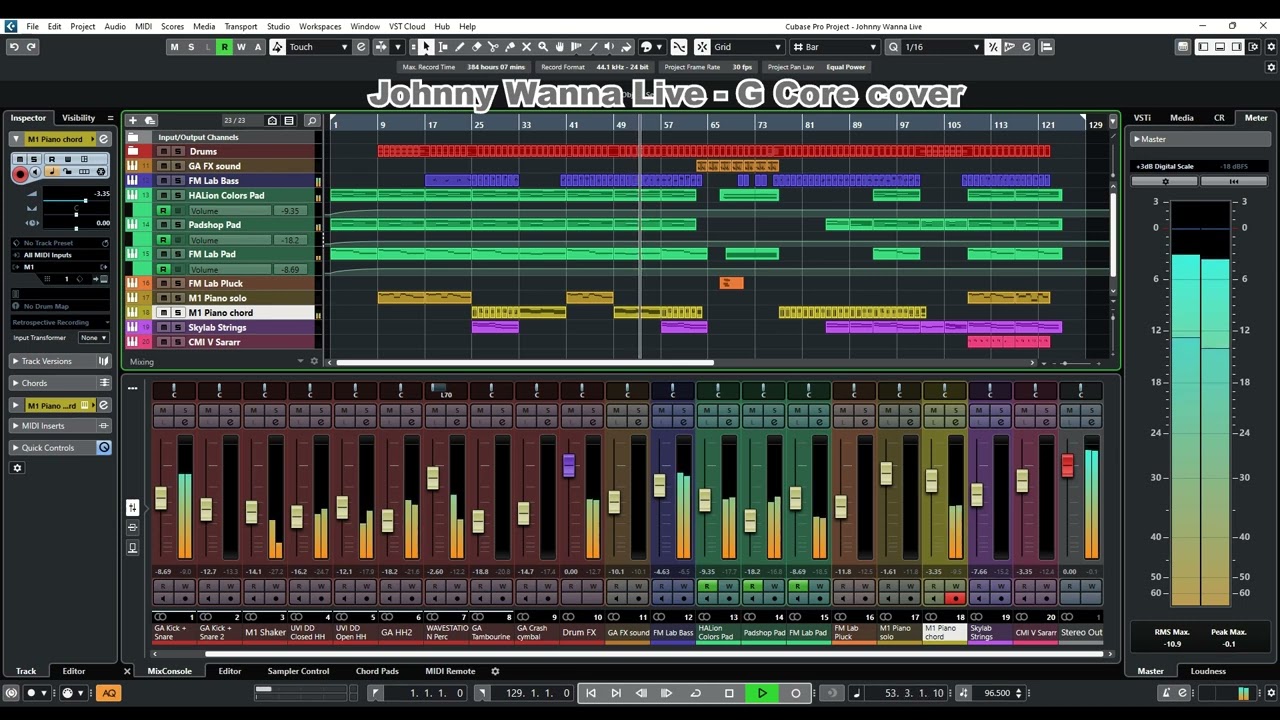
Task: Click the red record enable in Inspector
Action: tap(19, 173)
